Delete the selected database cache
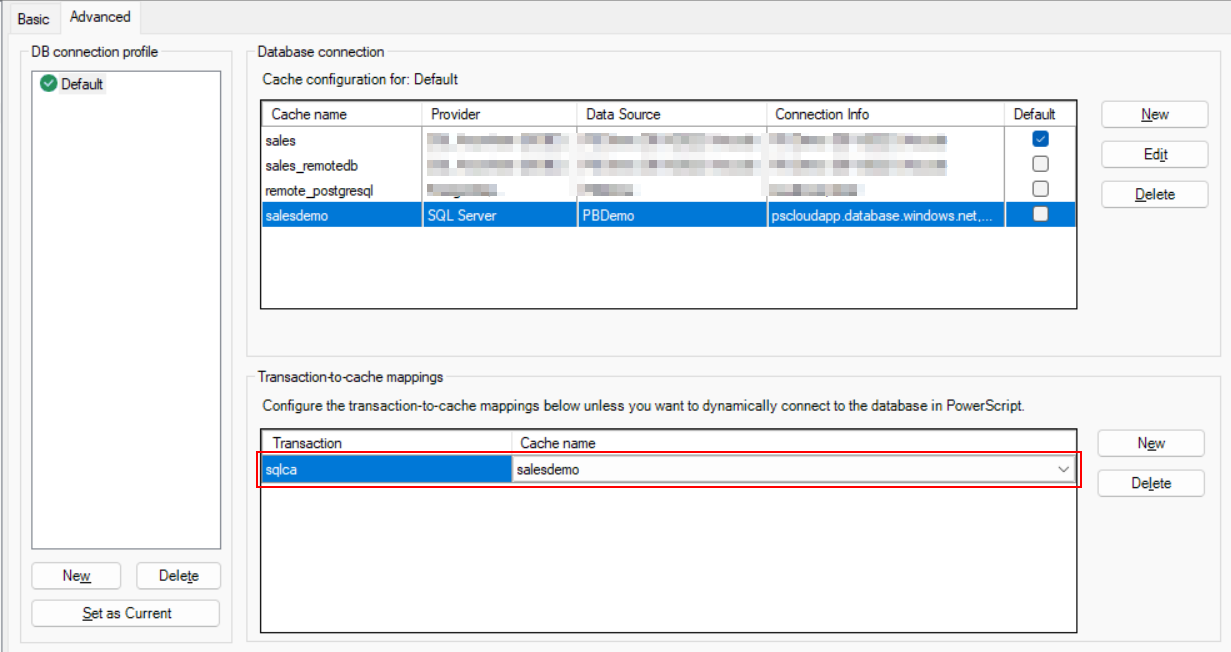The image size is (1231, 652). click(1155, 195)
